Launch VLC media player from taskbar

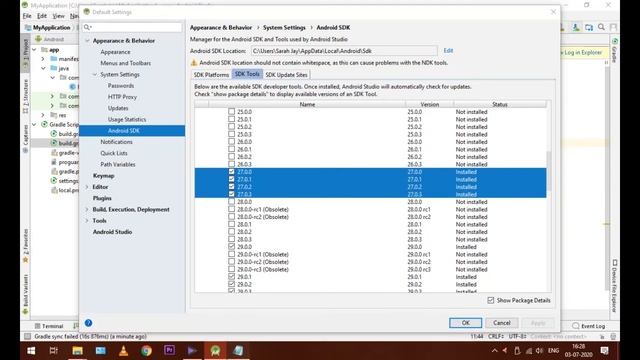coord(123,351)
